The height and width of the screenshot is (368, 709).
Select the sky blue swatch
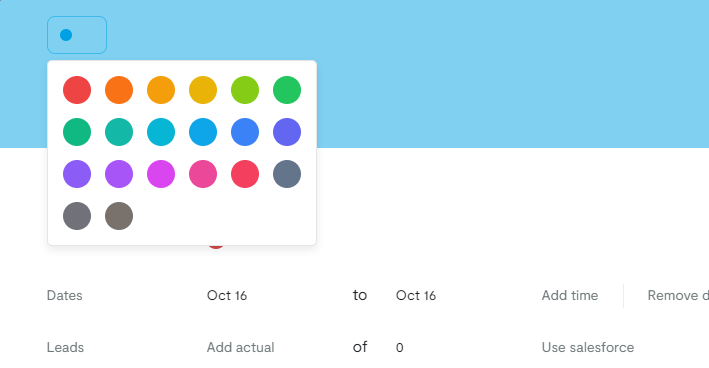(x=203, y=132)
